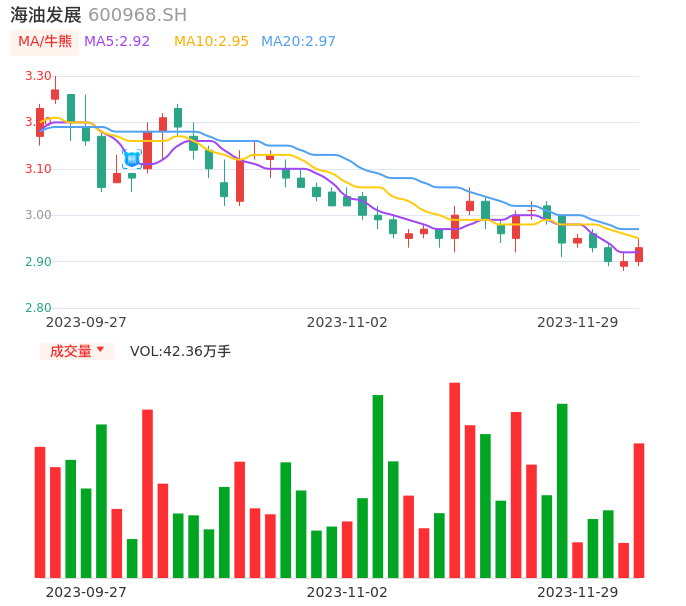This screenshot has width=686, height=606.
Task: Click the 3.30 price axis label
Action: tap(38, 76)
